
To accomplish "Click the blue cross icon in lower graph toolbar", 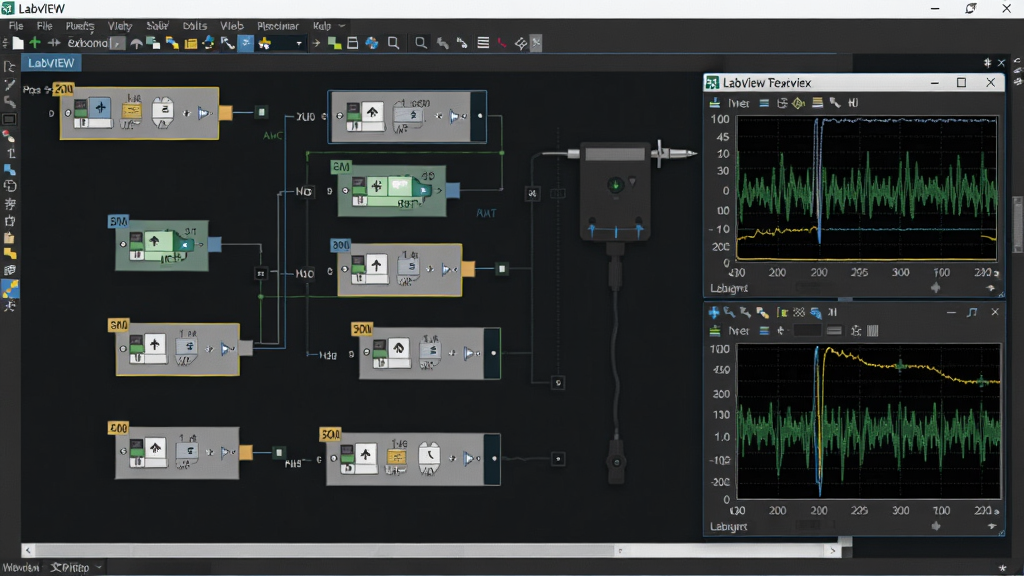I will 714,313.
